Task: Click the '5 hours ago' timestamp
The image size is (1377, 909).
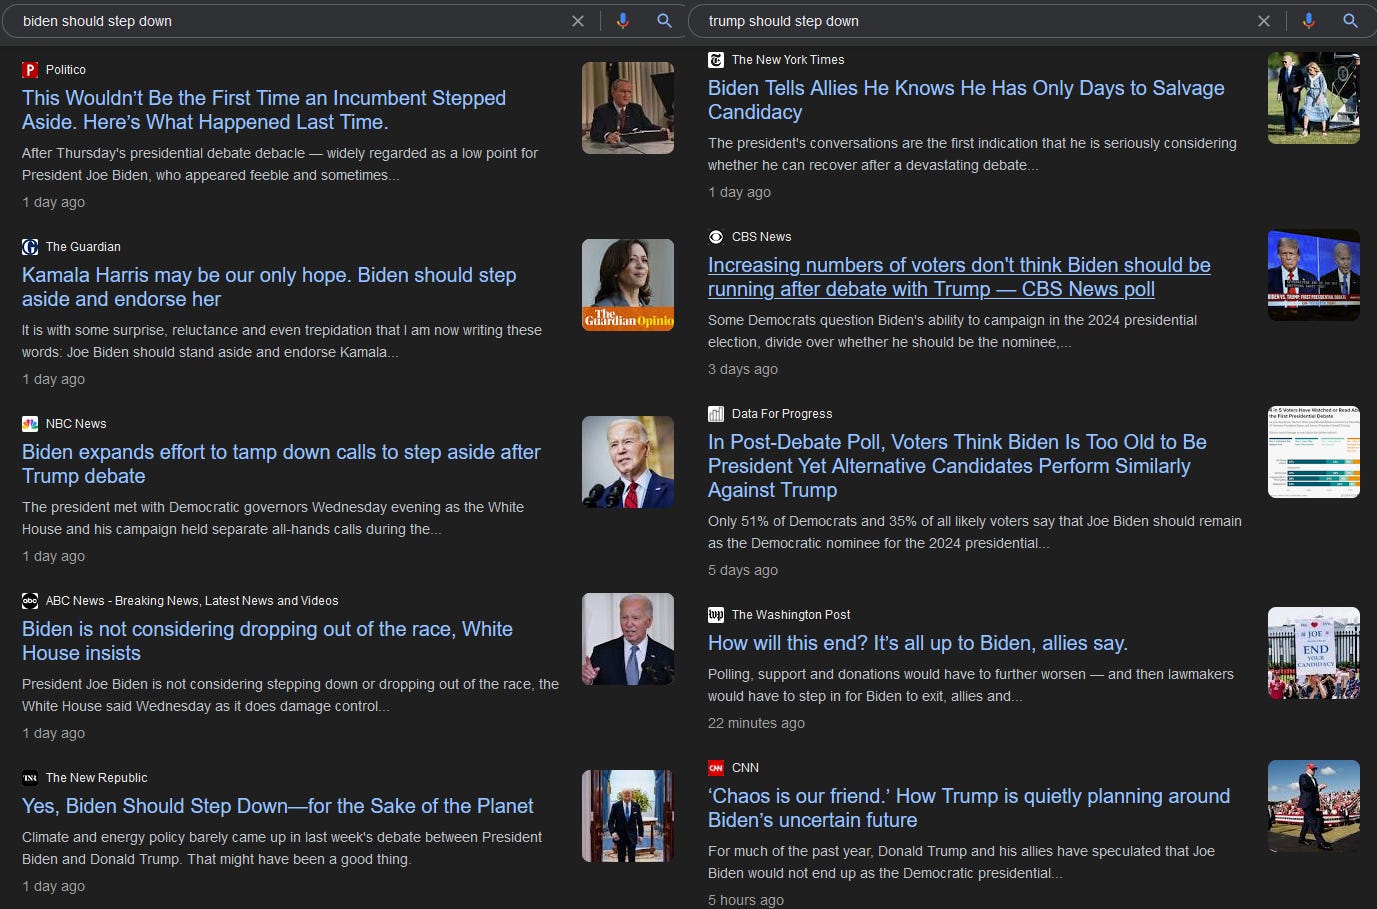Action: [746, 900]
